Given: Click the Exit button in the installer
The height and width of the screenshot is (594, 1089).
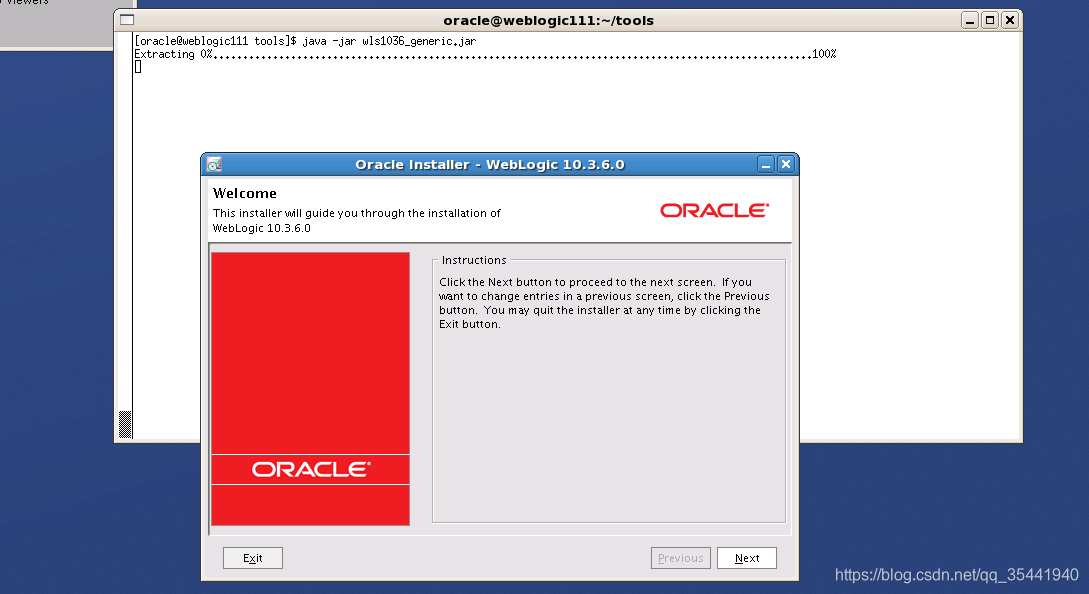Looking at the screenshot, I should (x=253, y=558).
